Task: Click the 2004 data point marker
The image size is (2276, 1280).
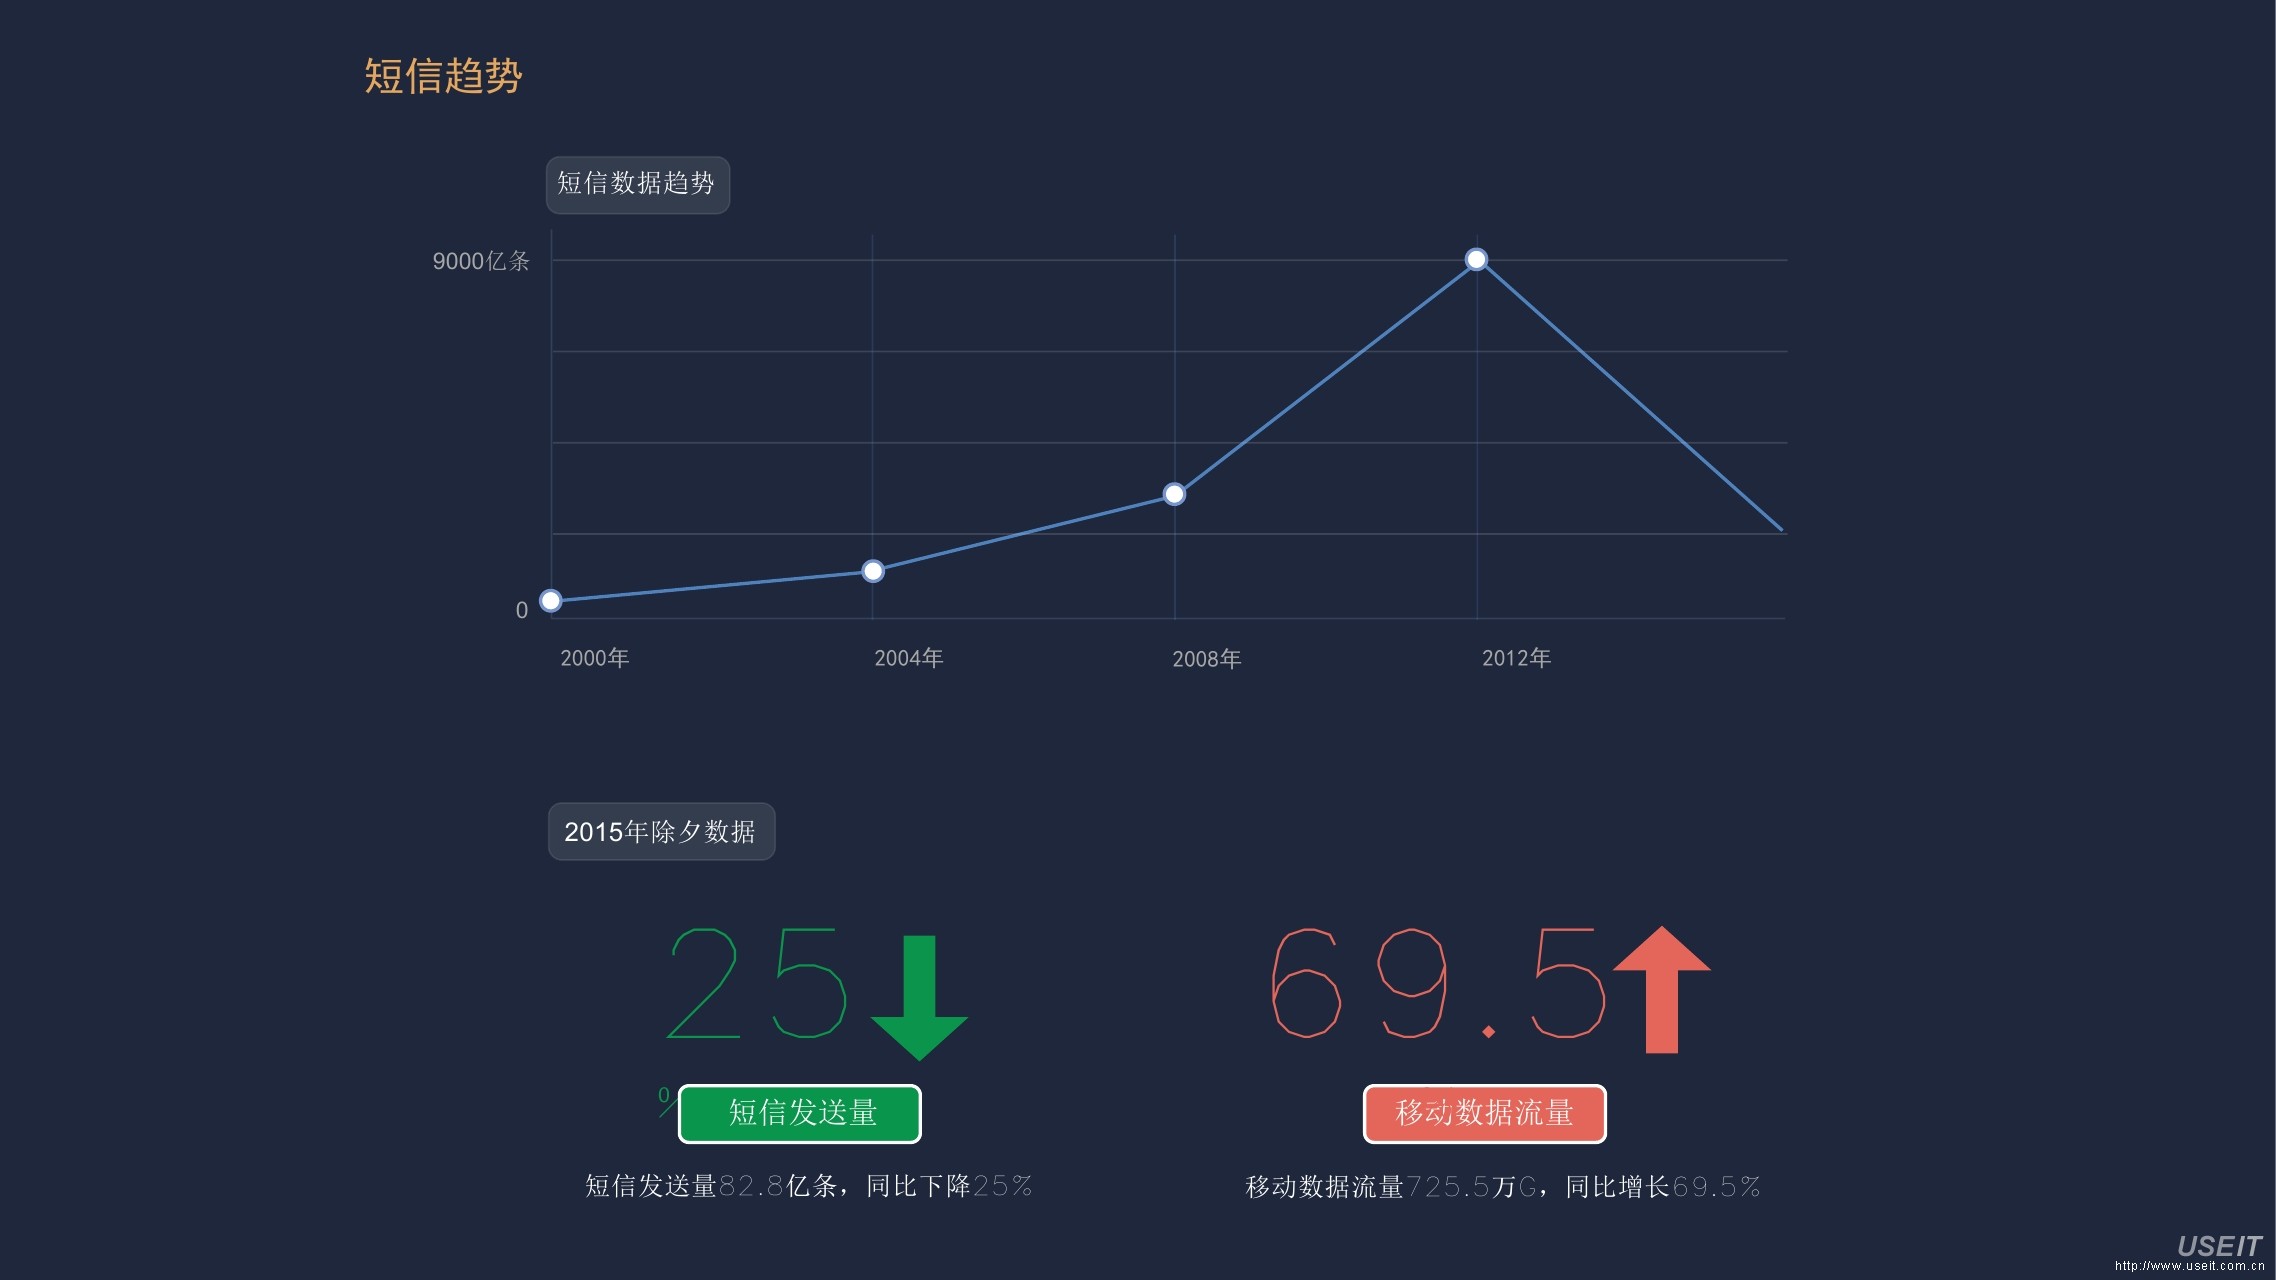Action: tap(873, 571)
